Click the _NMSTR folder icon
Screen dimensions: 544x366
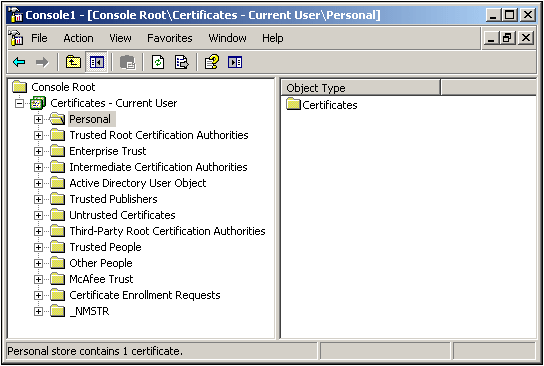(x=57, y=311)
